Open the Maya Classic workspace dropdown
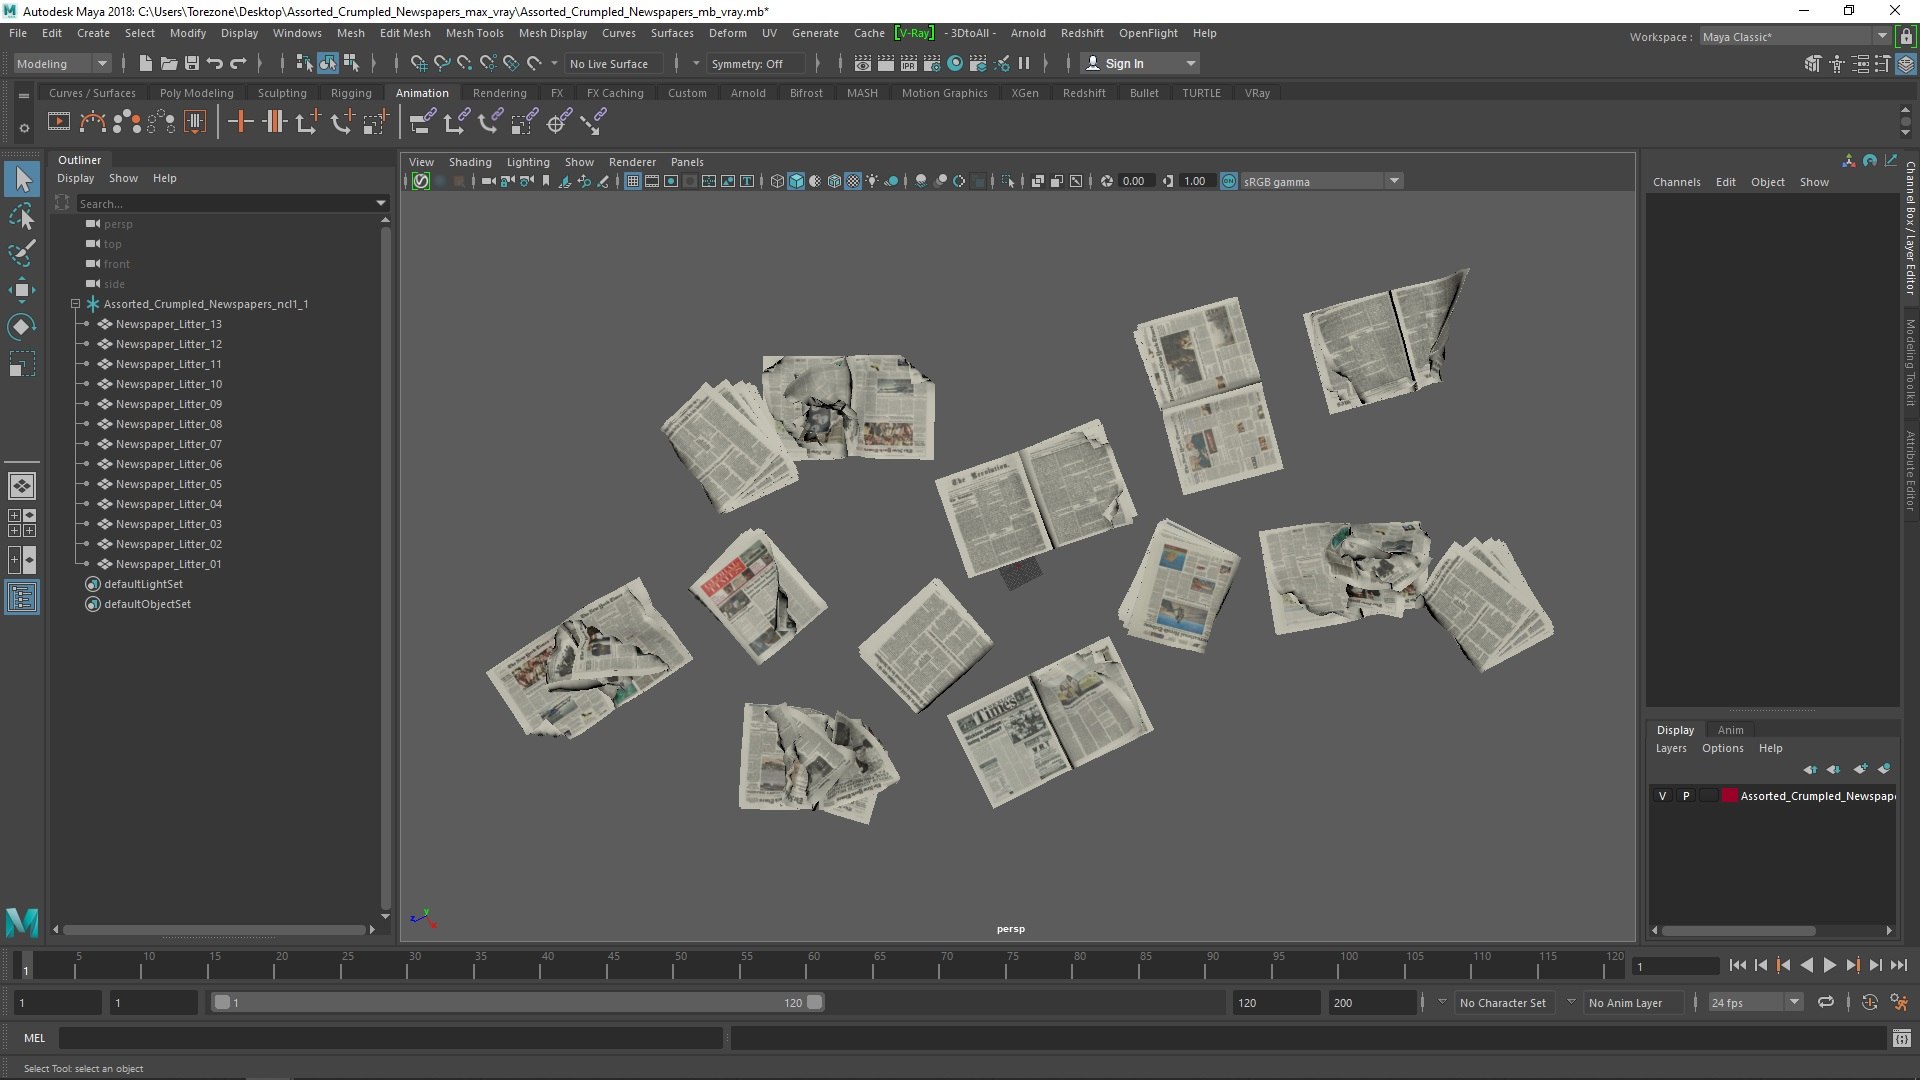The width and height of the screenshot is (1920, 1080). (1795, 36)
